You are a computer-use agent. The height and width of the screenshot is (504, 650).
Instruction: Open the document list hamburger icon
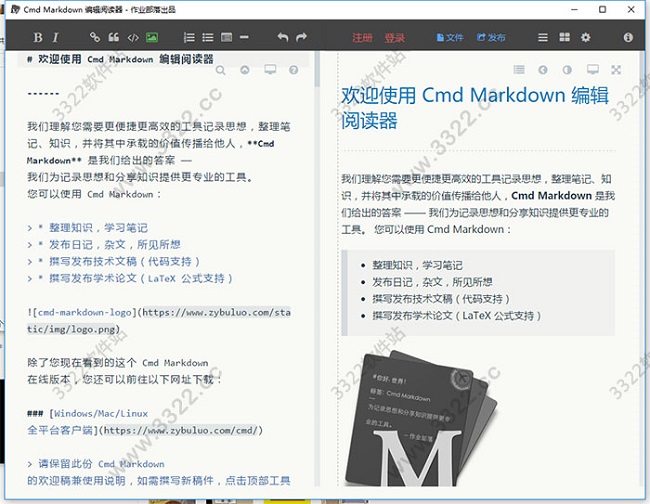tap(543, 38)
